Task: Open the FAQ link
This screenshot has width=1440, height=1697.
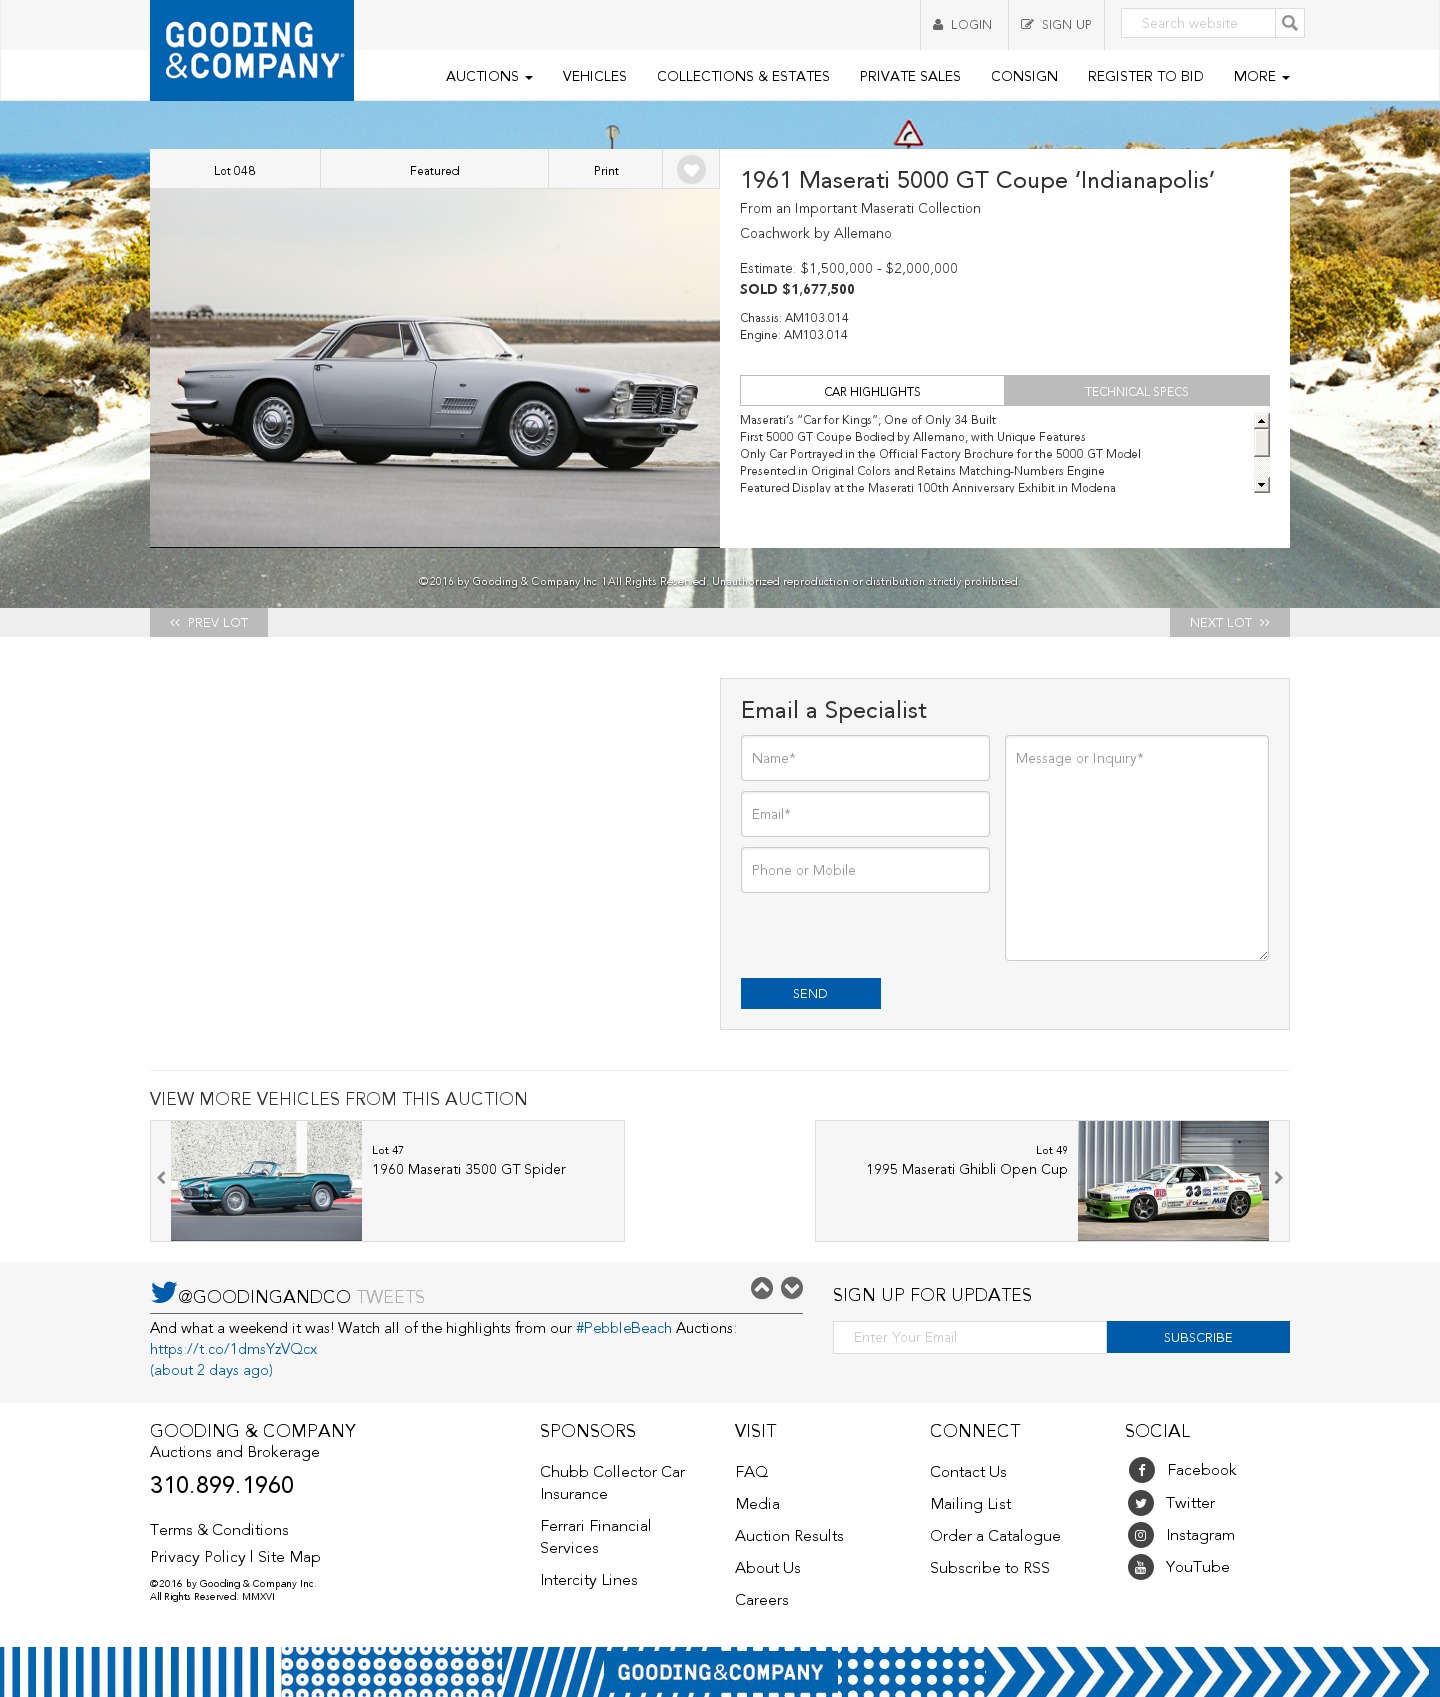Action: tap(752, 1472)
